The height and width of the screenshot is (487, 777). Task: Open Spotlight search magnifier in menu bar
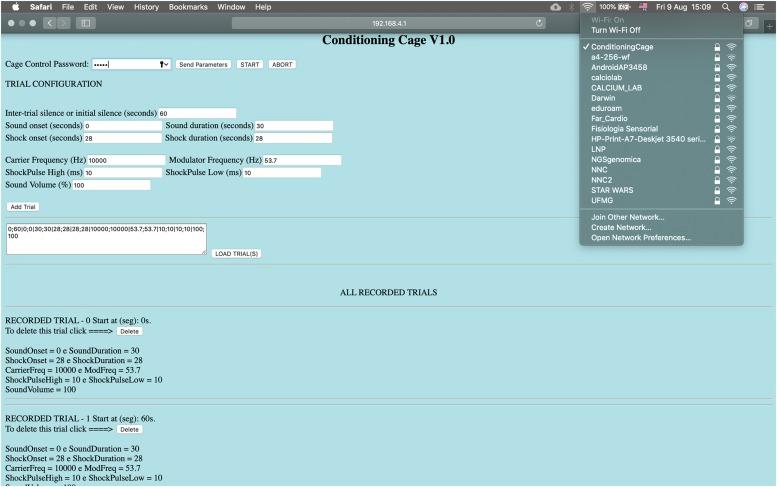tap(725, 7)
